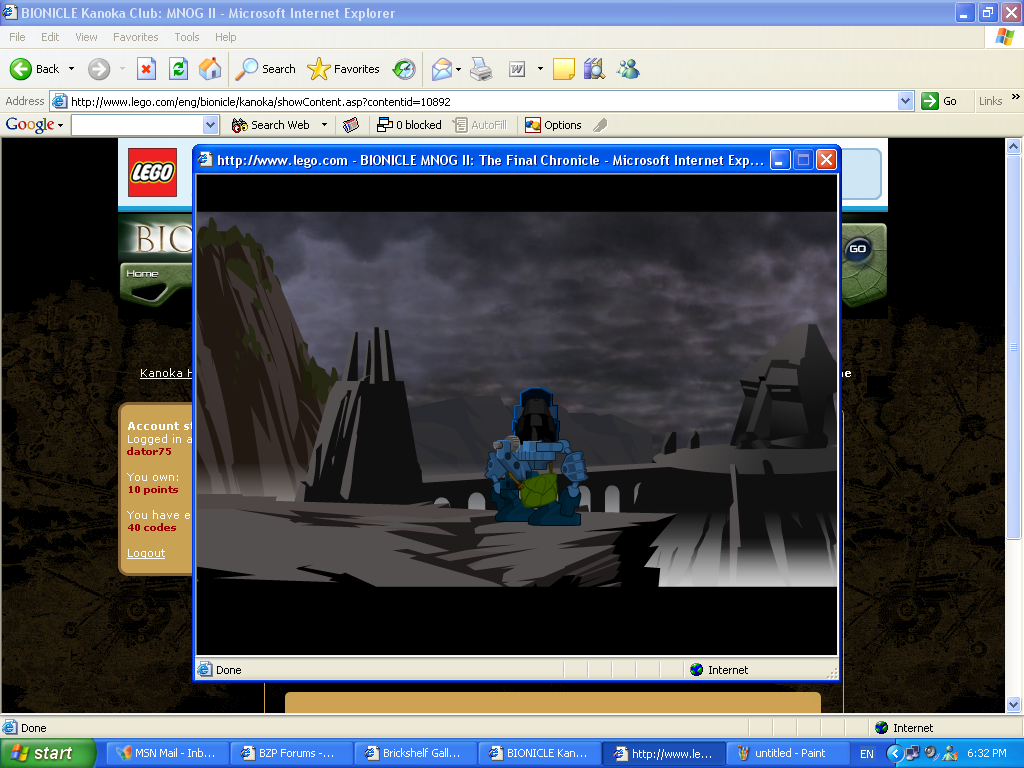Click the round GO button on Bionicle page

click(x=857, y=249)
